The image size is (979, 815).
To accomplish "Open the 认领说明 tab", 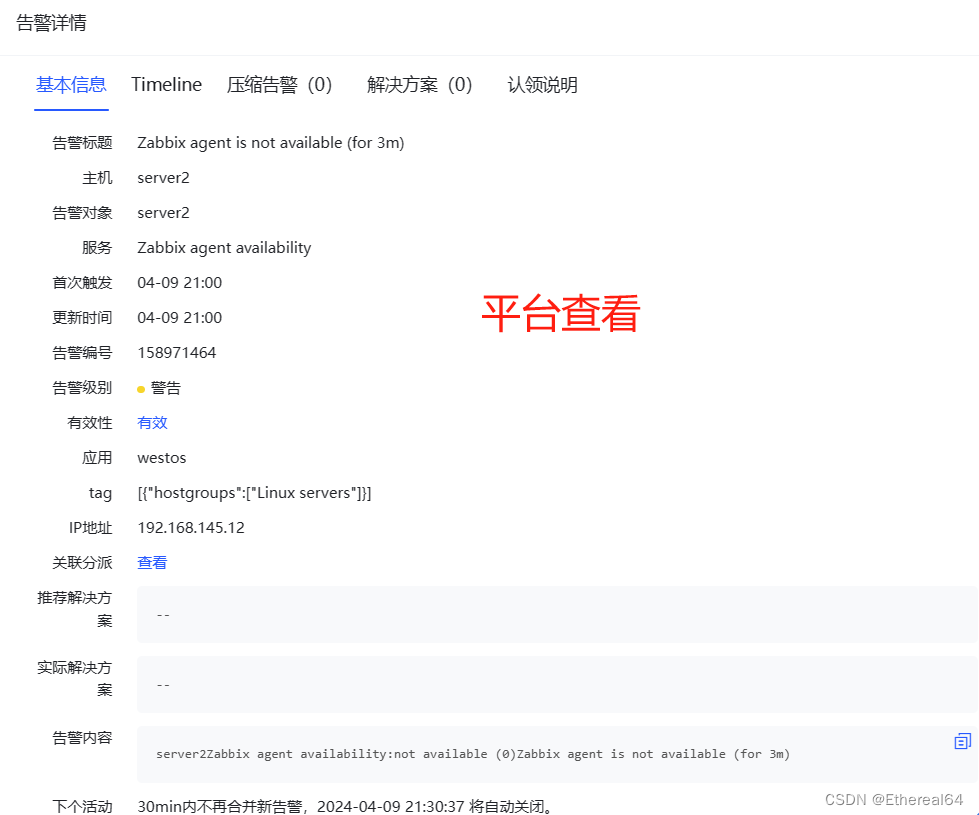I will point(543,85).
